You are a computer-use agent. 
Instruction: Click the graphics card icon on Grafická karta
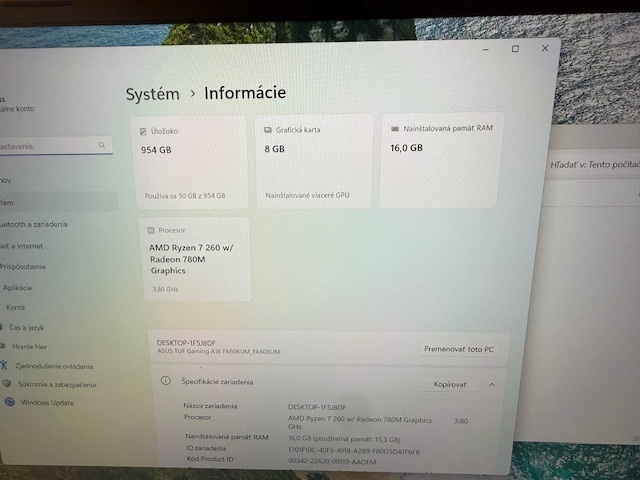pyautogui.click(x=268, y=130)
